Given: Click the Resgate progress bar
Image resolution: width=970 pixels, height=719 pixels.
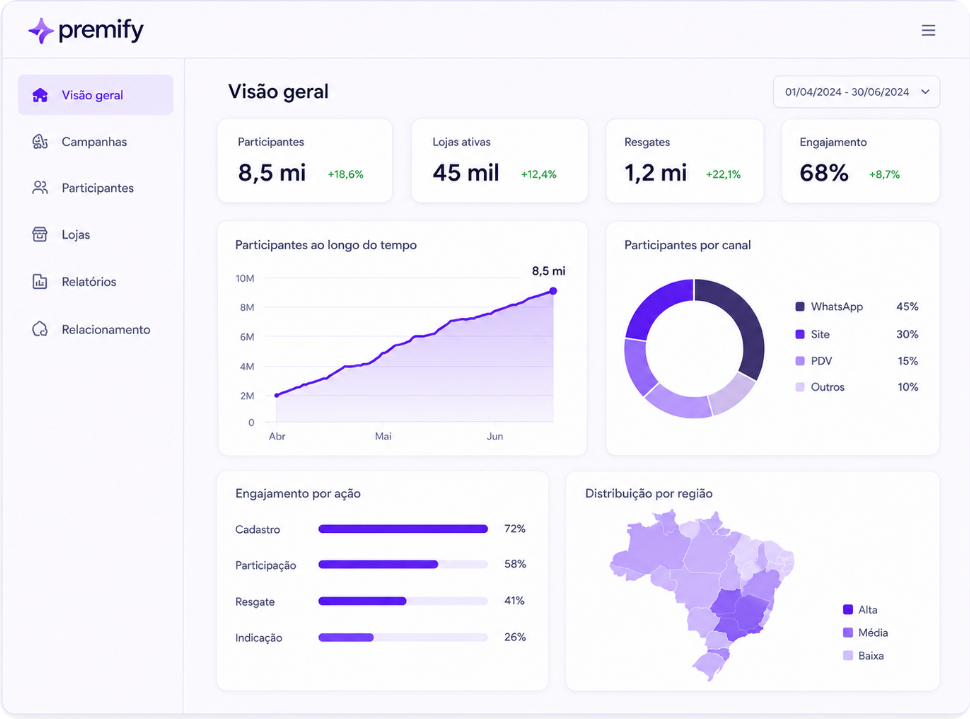Looking at the screenshot, I should point(403,601).
